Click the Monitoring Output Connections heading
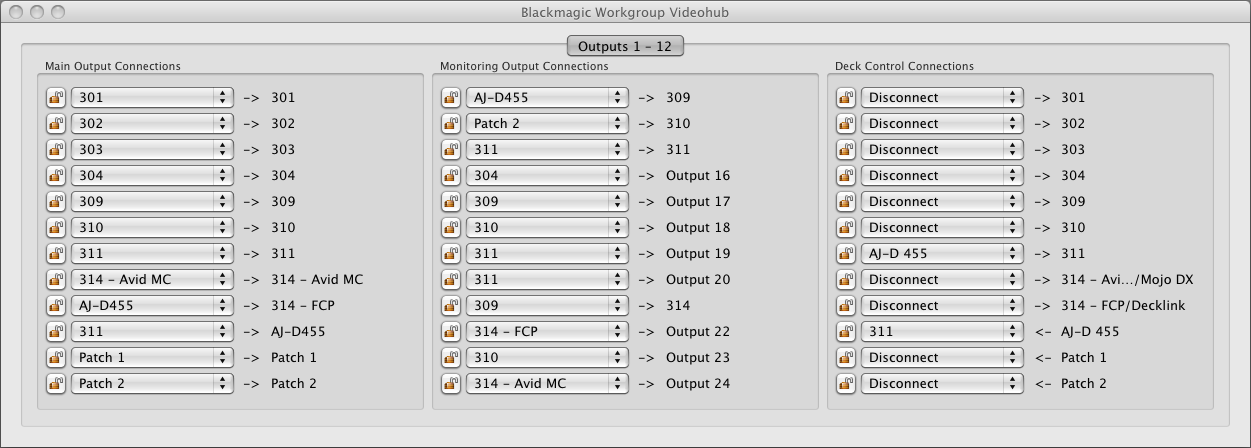 point(524,66)
